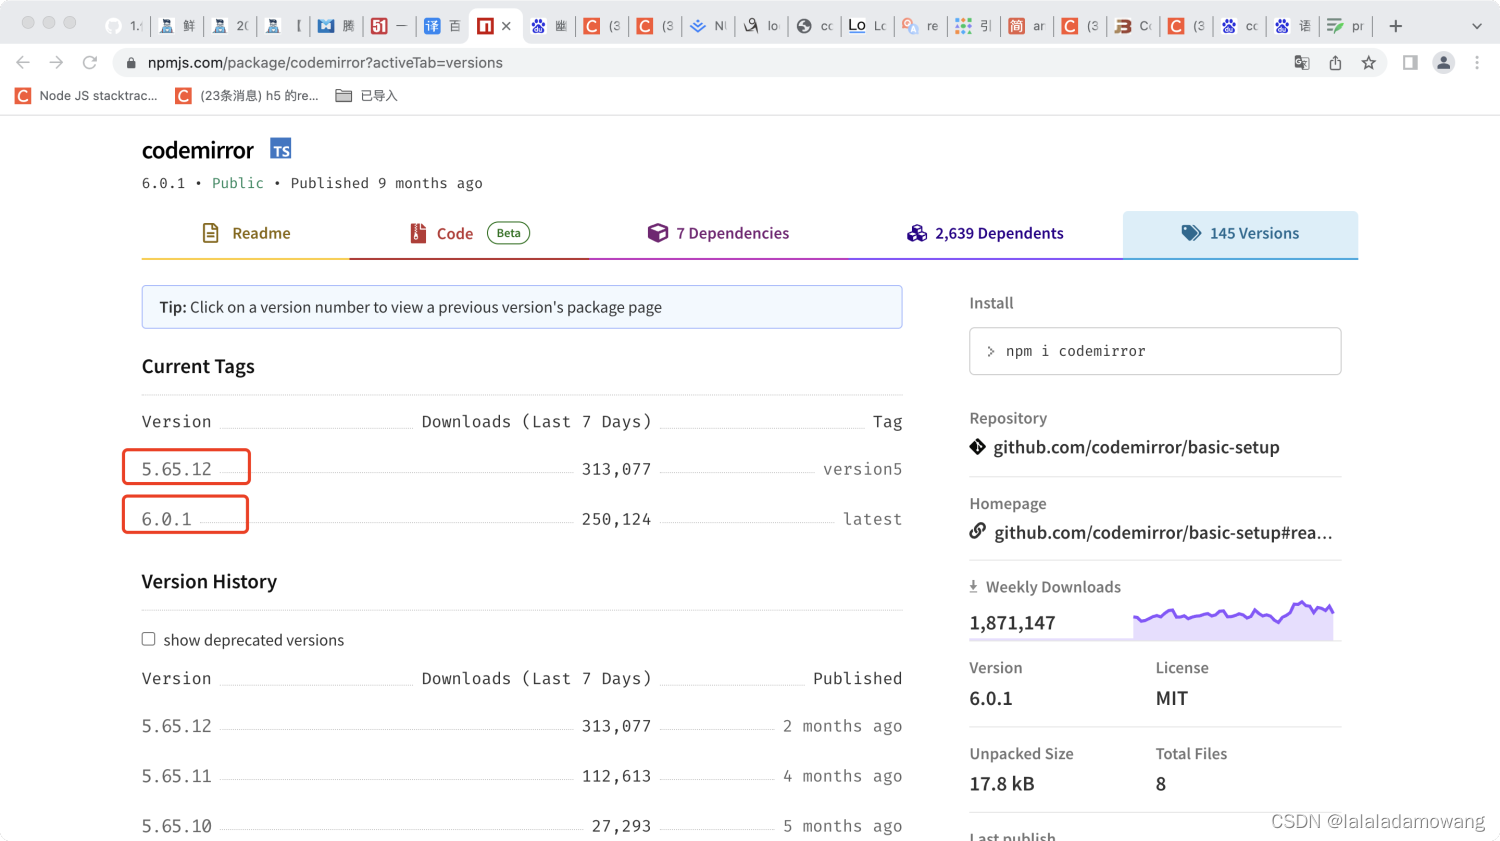
Task: Open the github.com/codemirror/basic-setup repository link
Action: click(1136, 447)
